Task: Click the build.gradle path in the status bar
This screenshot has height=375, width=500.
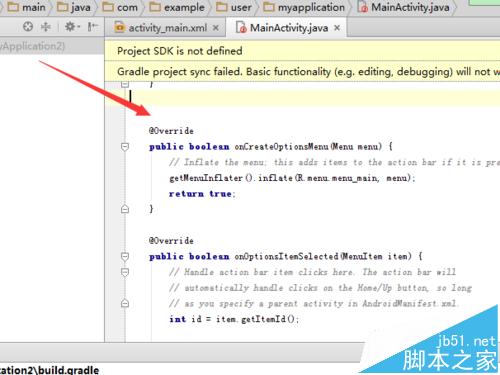Action: pos(49,370)
